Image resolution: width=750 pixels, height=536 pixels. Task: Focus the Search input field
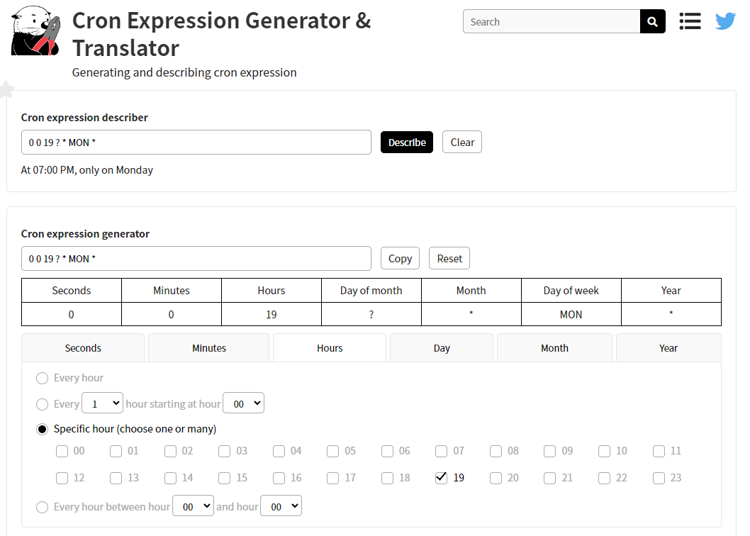click(551, 22)
